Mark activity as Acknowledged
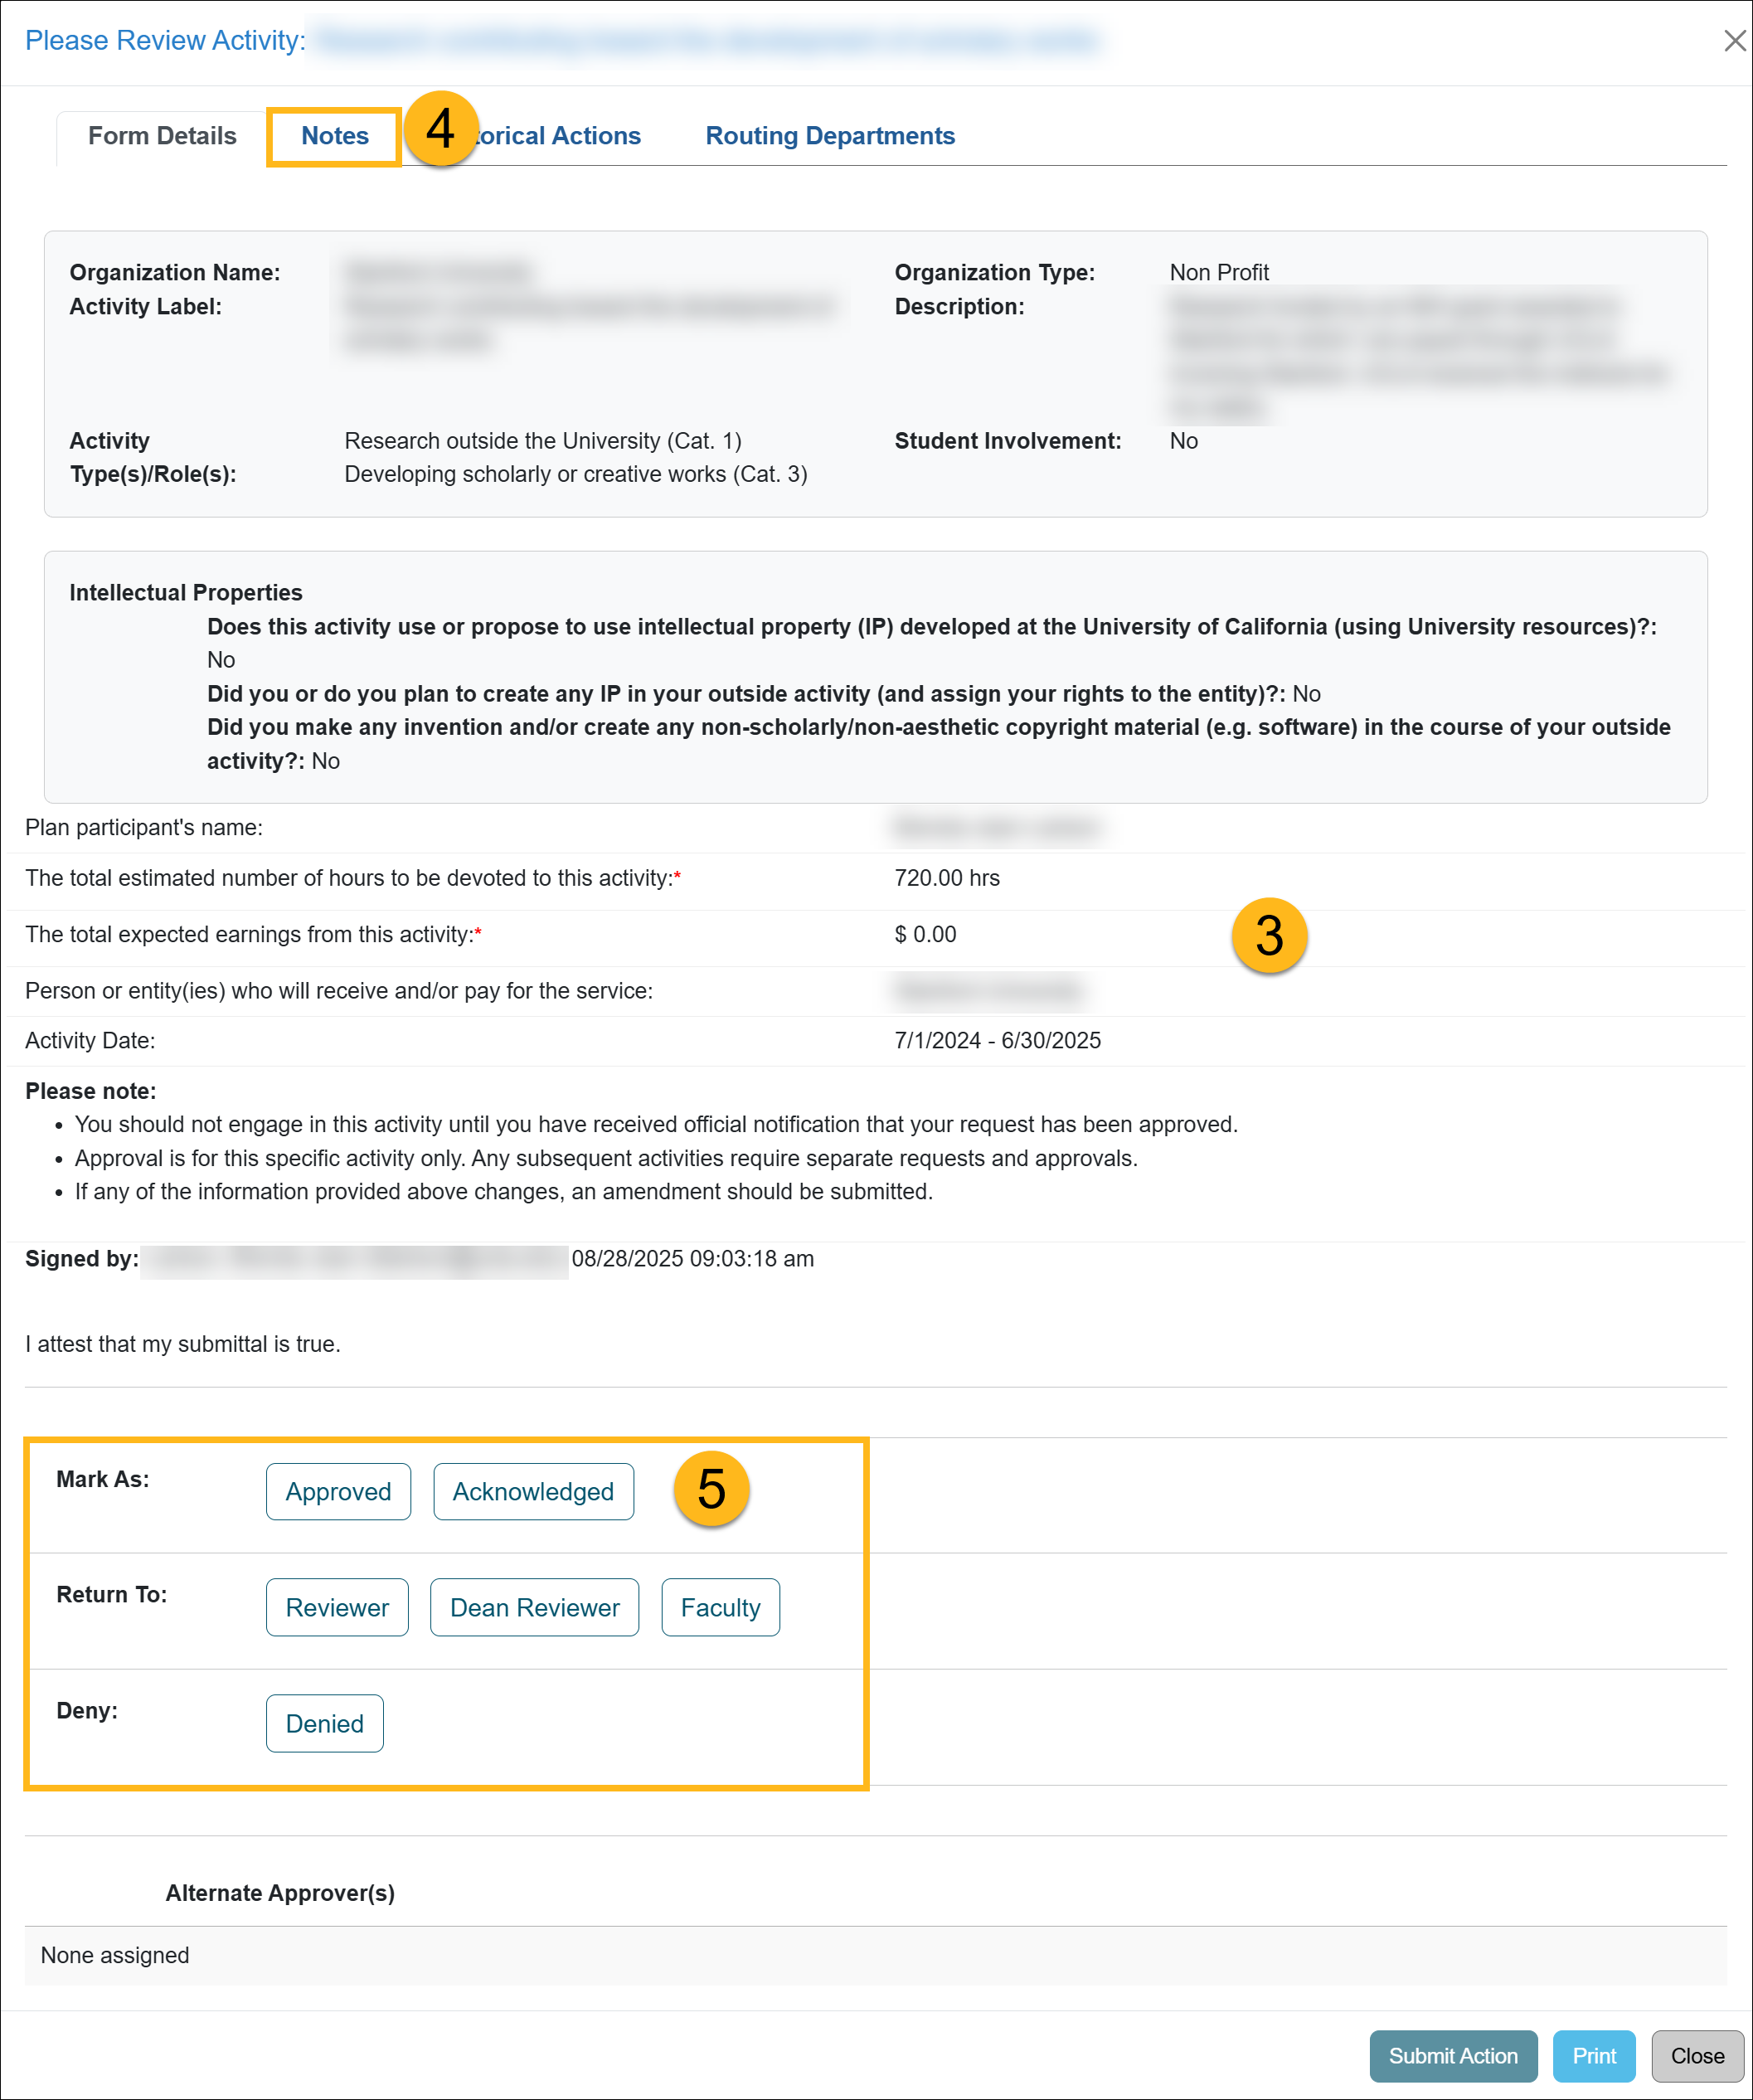 (x=533, y=1491)
